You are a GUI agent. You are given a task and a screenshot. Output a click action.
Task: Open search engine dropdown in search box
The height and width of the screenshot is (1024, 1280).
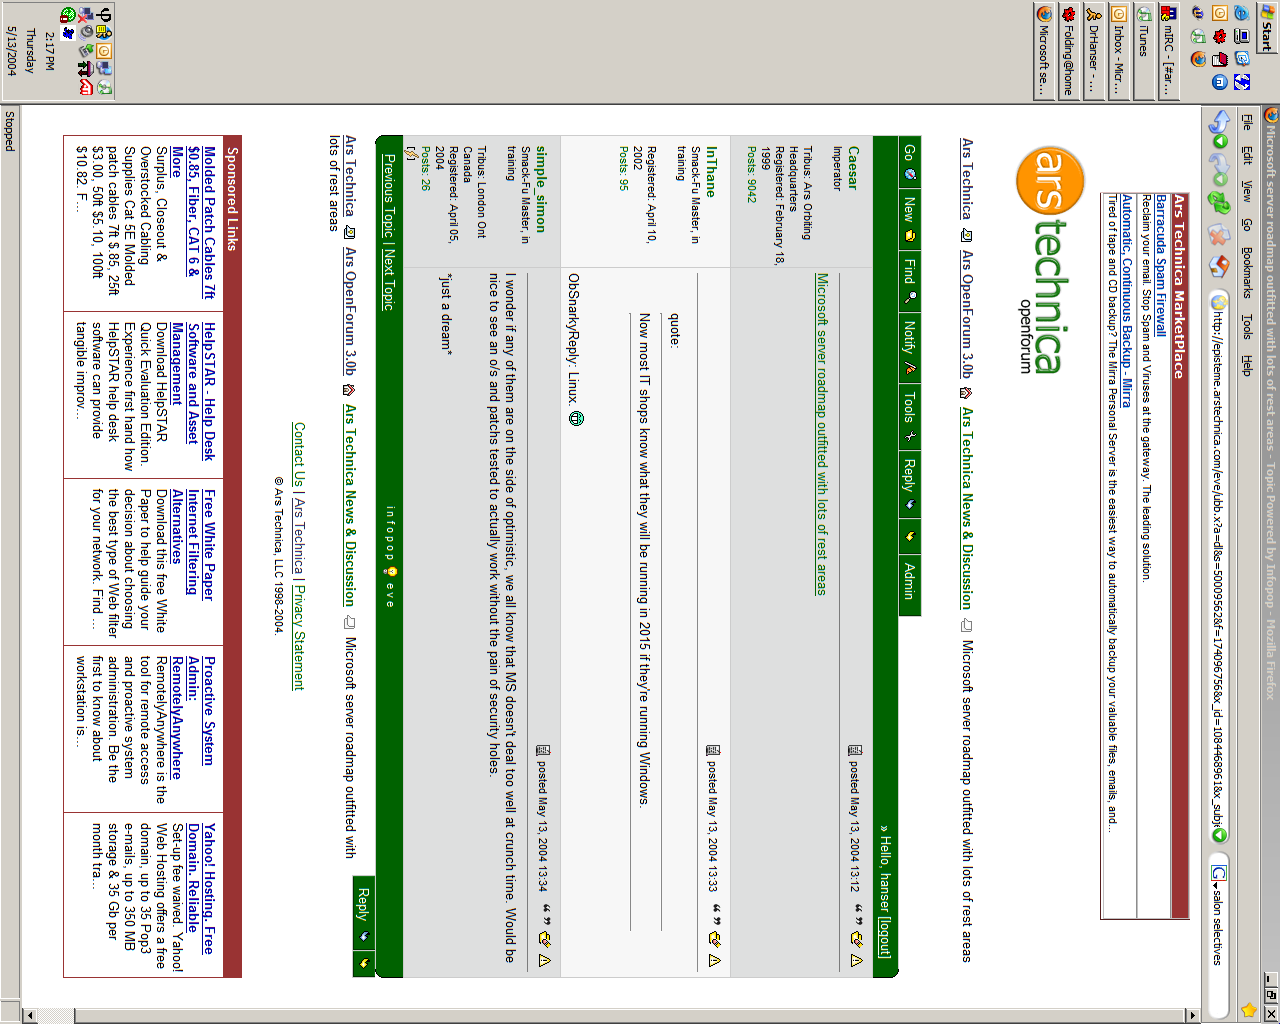click(1219, 874)
